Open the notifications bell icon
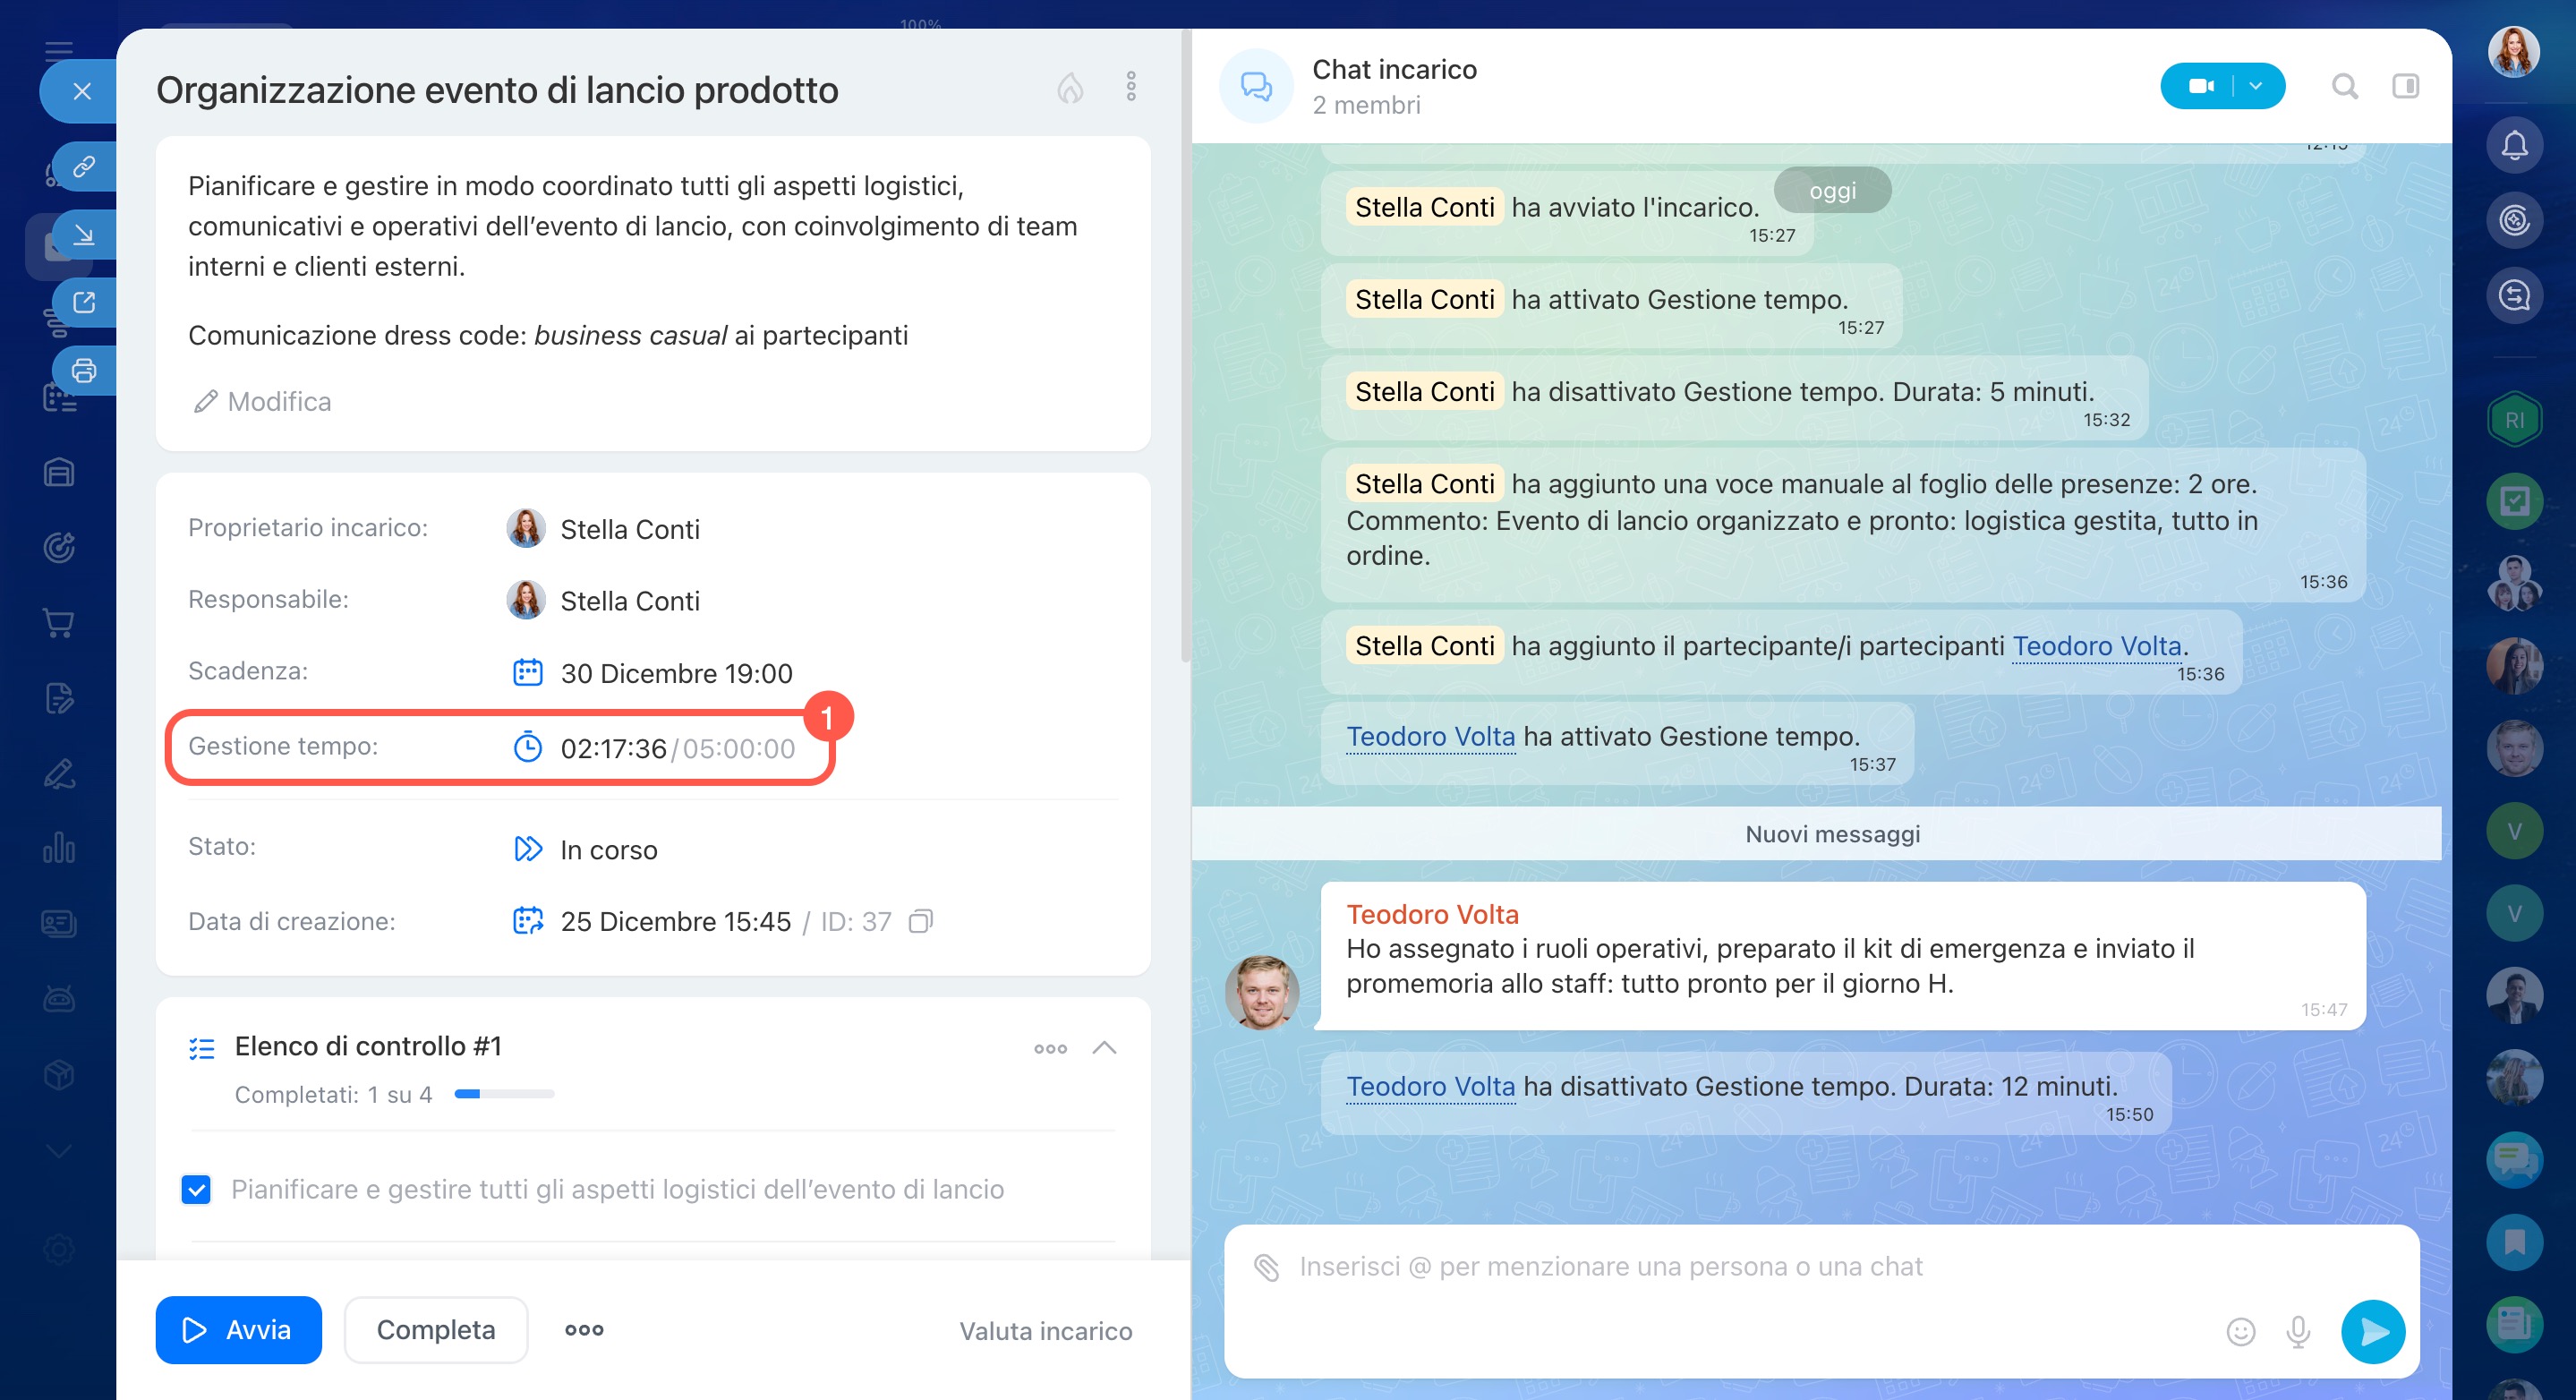The image size is (2576, 1400). click(x=2514, y=146)
